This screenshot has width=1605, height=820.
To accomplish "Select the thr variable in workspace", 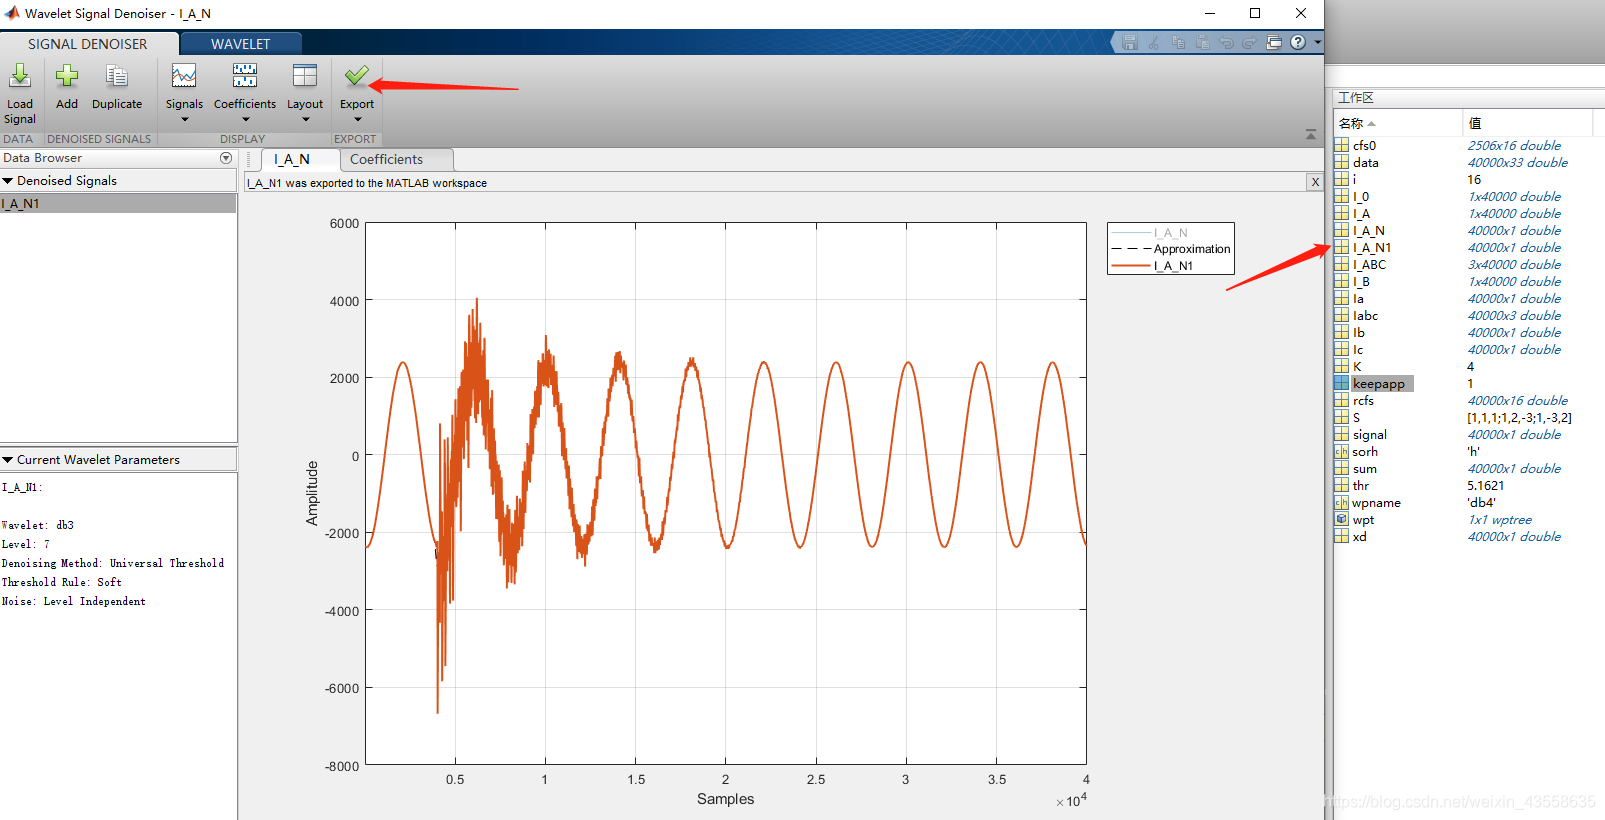I will (1361, 486).
